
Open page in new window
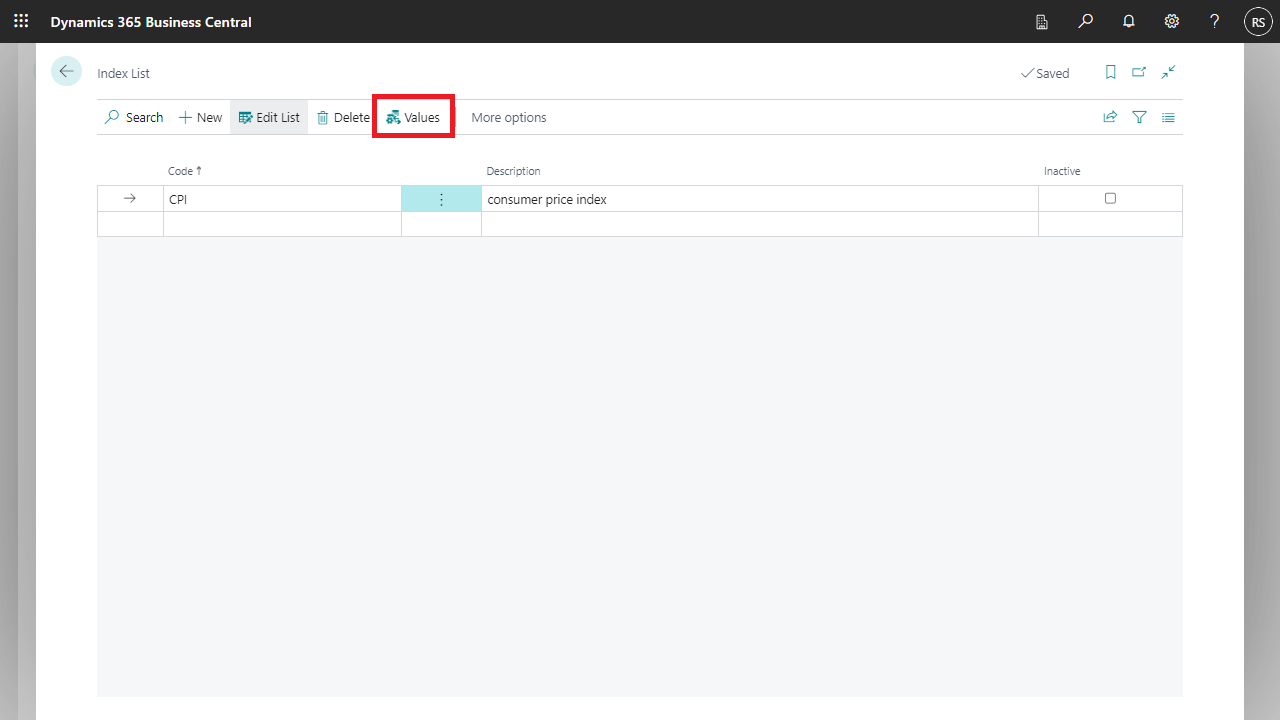[1139, 73]
